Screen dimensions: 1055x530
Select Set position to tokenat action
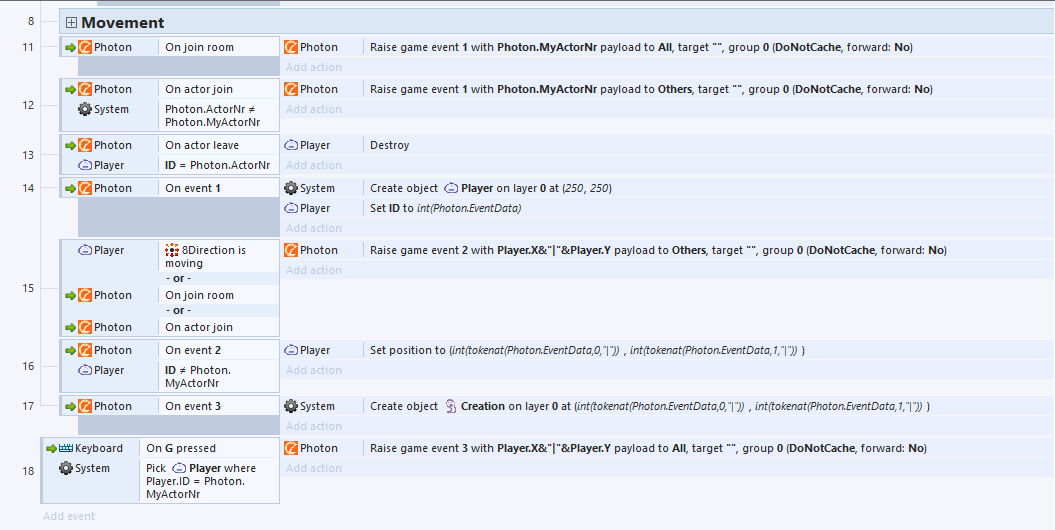[x=587, y=350]
